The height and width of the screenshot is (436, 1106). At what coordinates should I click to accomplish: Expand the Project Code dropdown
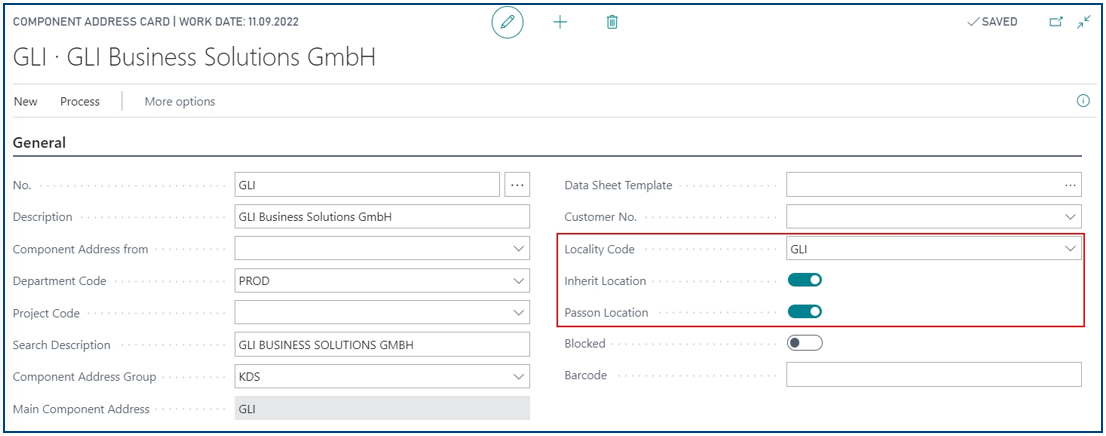pos(518,313)
